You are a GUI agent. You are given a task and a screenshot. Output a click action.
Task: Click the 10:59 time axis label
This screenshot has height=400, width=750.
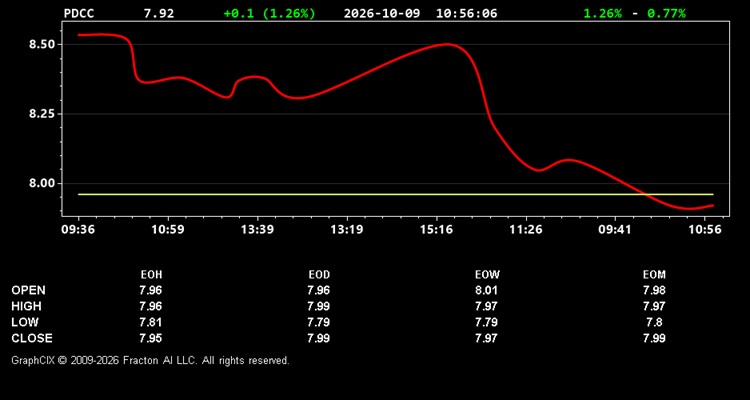[167, 229]
